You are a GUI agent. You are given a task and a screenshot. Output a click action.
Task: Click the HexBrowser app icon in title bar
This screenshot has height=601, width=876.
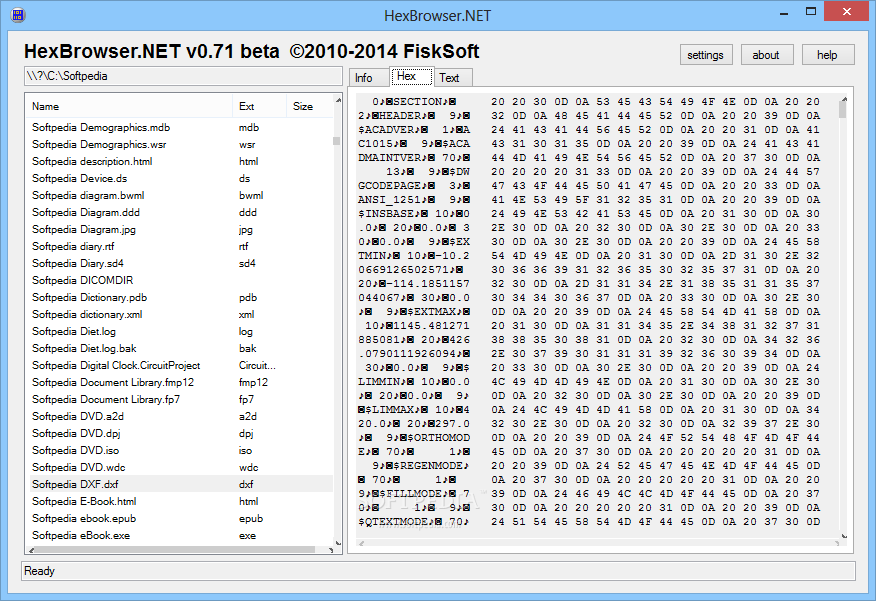pyautogui.click(x=17, y=15)
